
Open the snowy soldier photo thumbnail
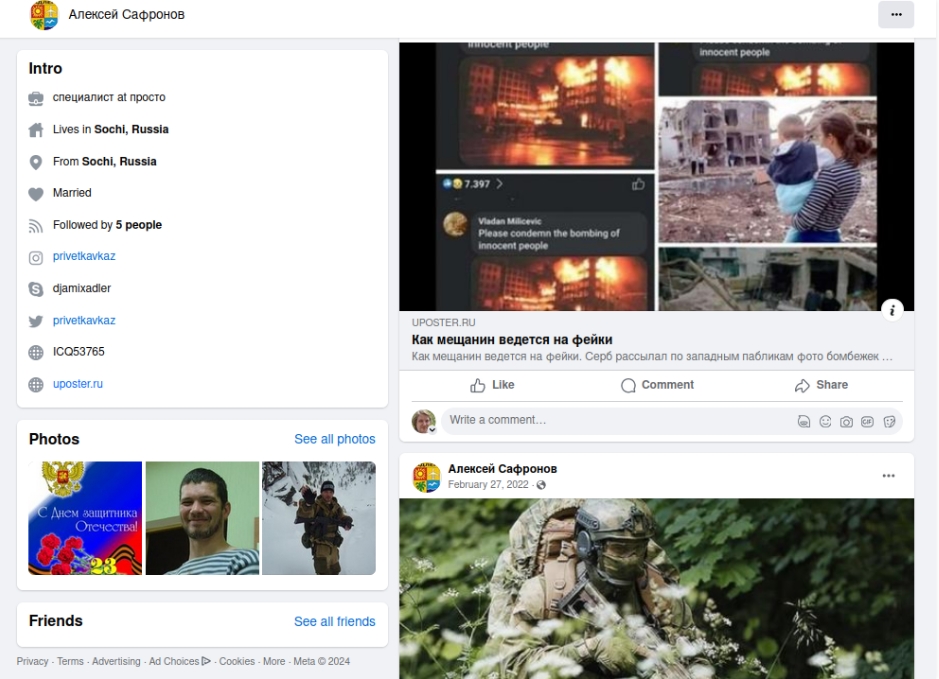319,518
